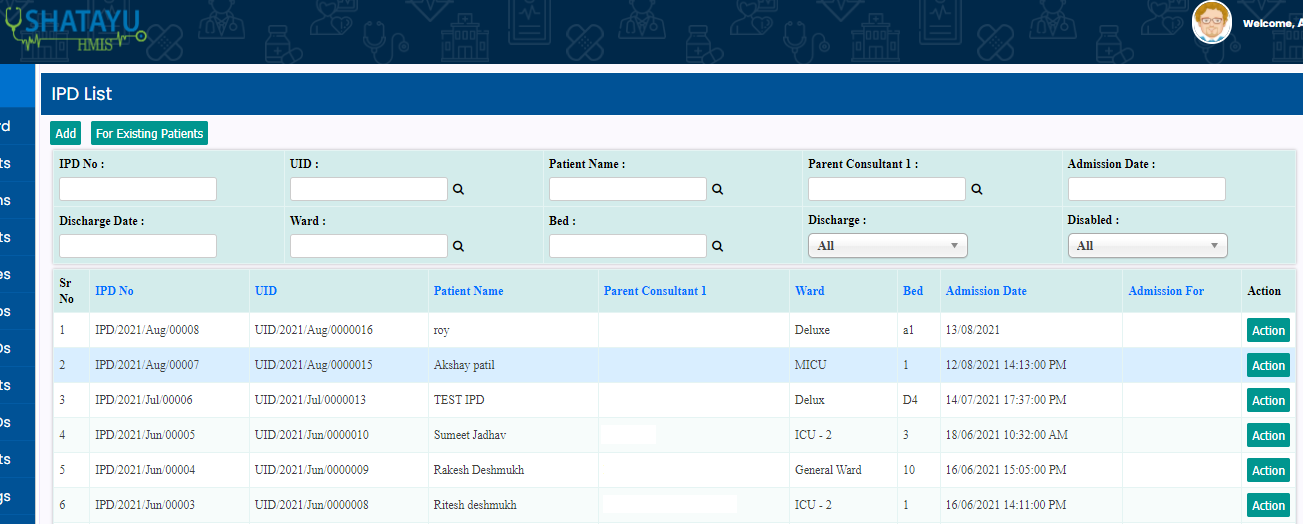The width and height of the screenshot is (1303, 524).
Task: Click the Ward search magnifier icon
Action: 458,246
